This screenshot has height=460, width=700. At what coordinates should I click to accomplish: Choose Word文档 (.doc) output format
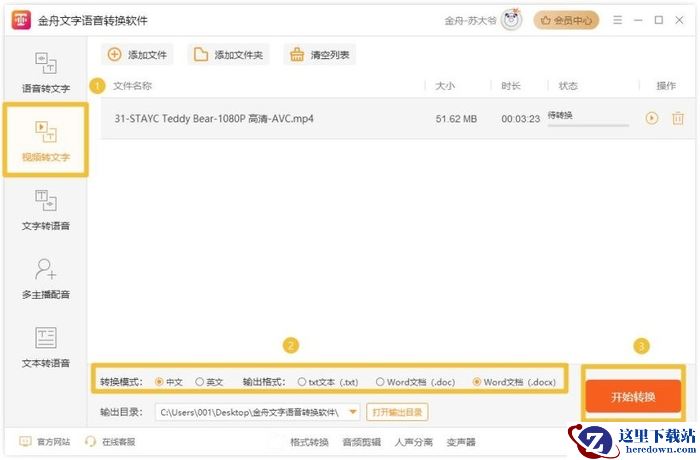coord(415,382)
